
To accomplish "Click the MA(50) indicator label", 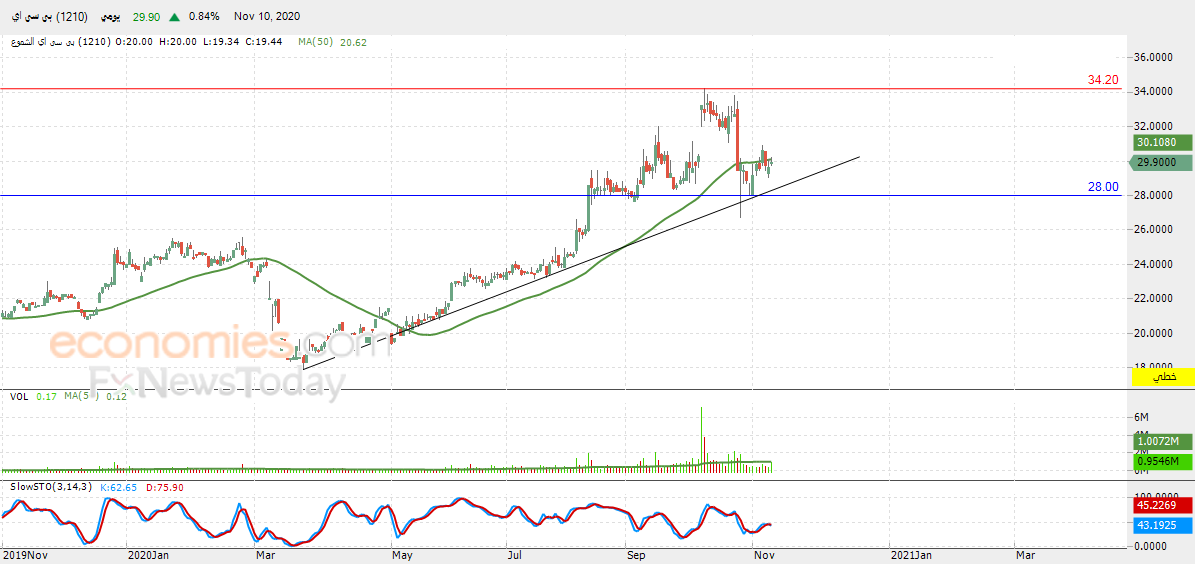I will (315, 42).
